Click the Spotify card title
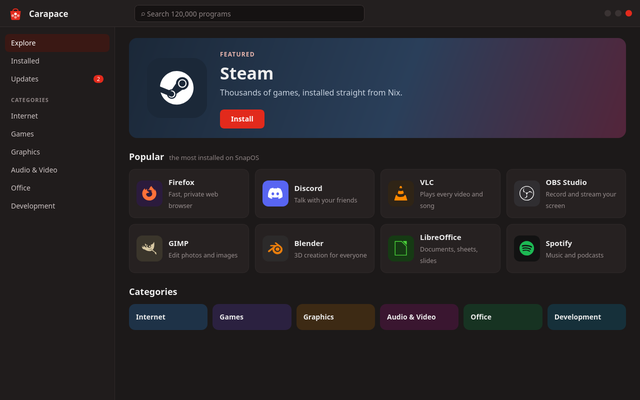 pos(559,243)
